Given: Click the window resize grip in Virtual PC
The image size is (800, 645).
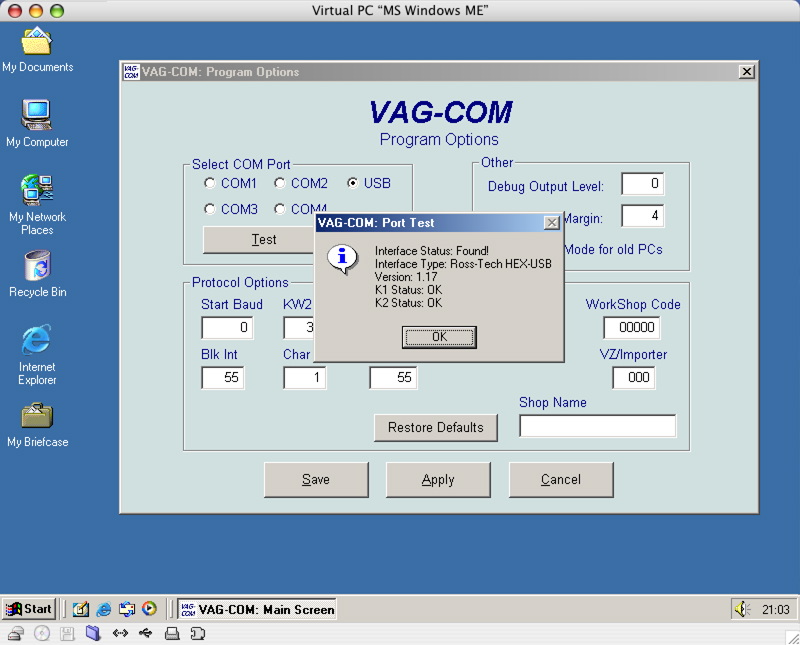Looking at the screenshot, I should tap(793, 637).
